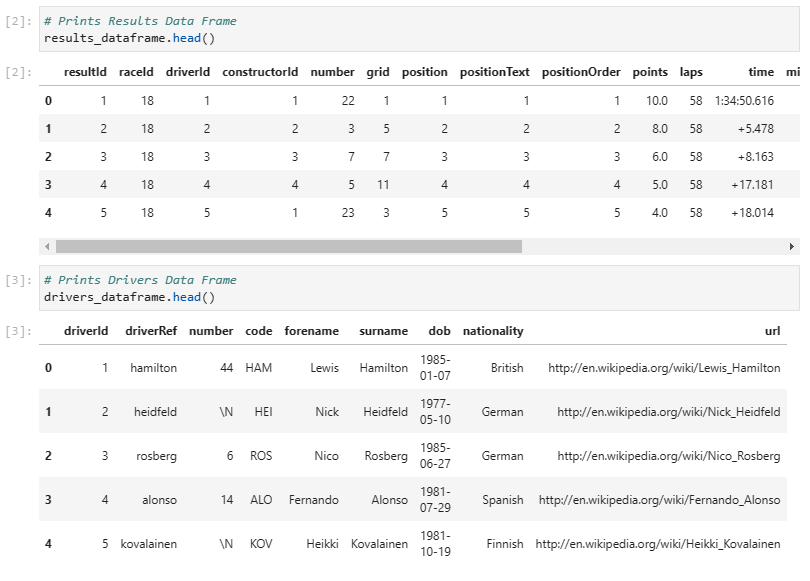Click the code cell KOV
Viewport: 810px width, 581px height.
pos(261,544)
